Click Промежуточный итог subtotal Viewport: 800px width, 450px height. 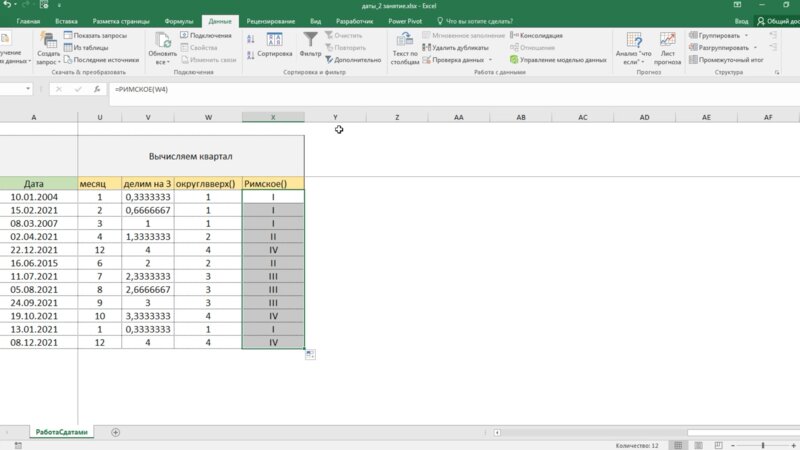726,60
